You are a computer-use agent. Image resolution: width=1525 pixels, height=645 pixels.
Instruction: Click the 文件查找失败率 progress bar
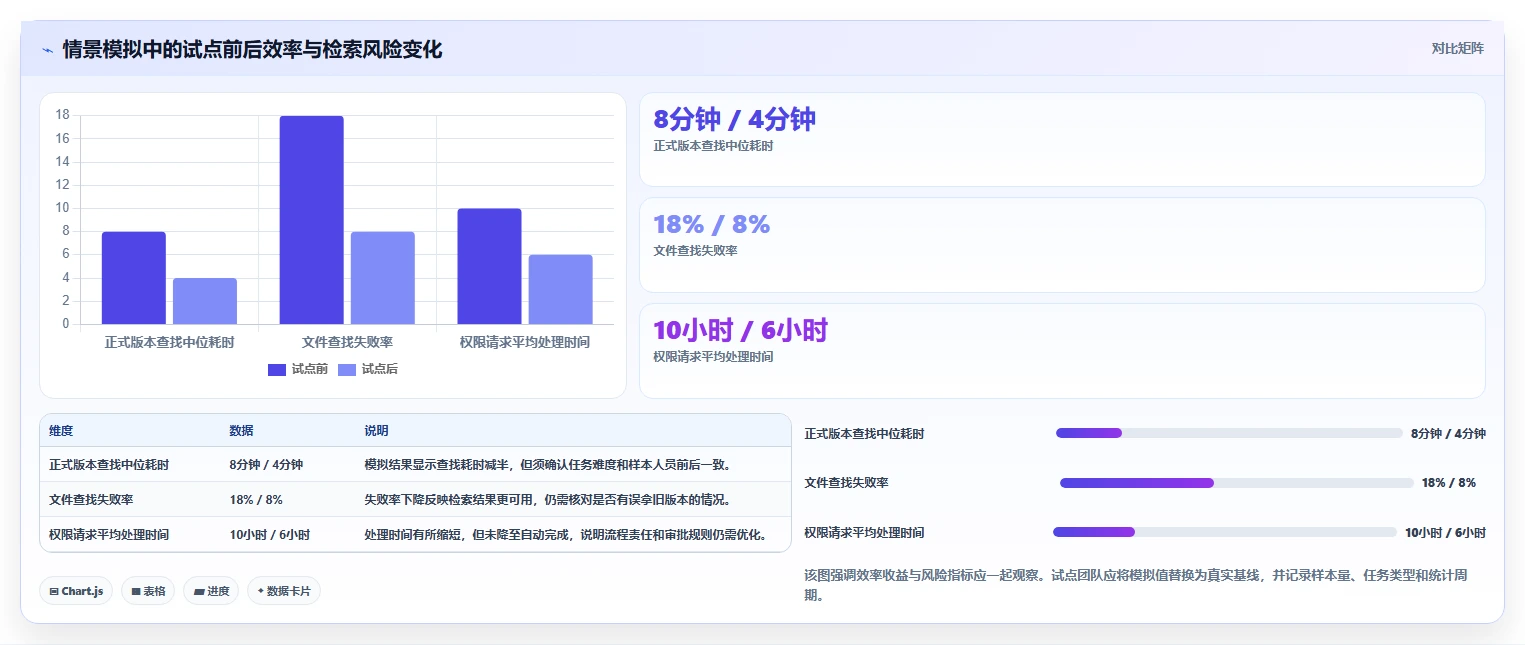(x=1237, y=483)
